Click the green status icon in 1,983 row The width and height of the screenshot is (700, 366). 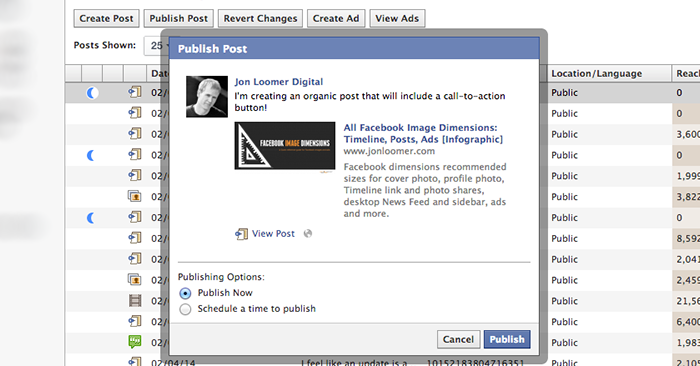135,342
